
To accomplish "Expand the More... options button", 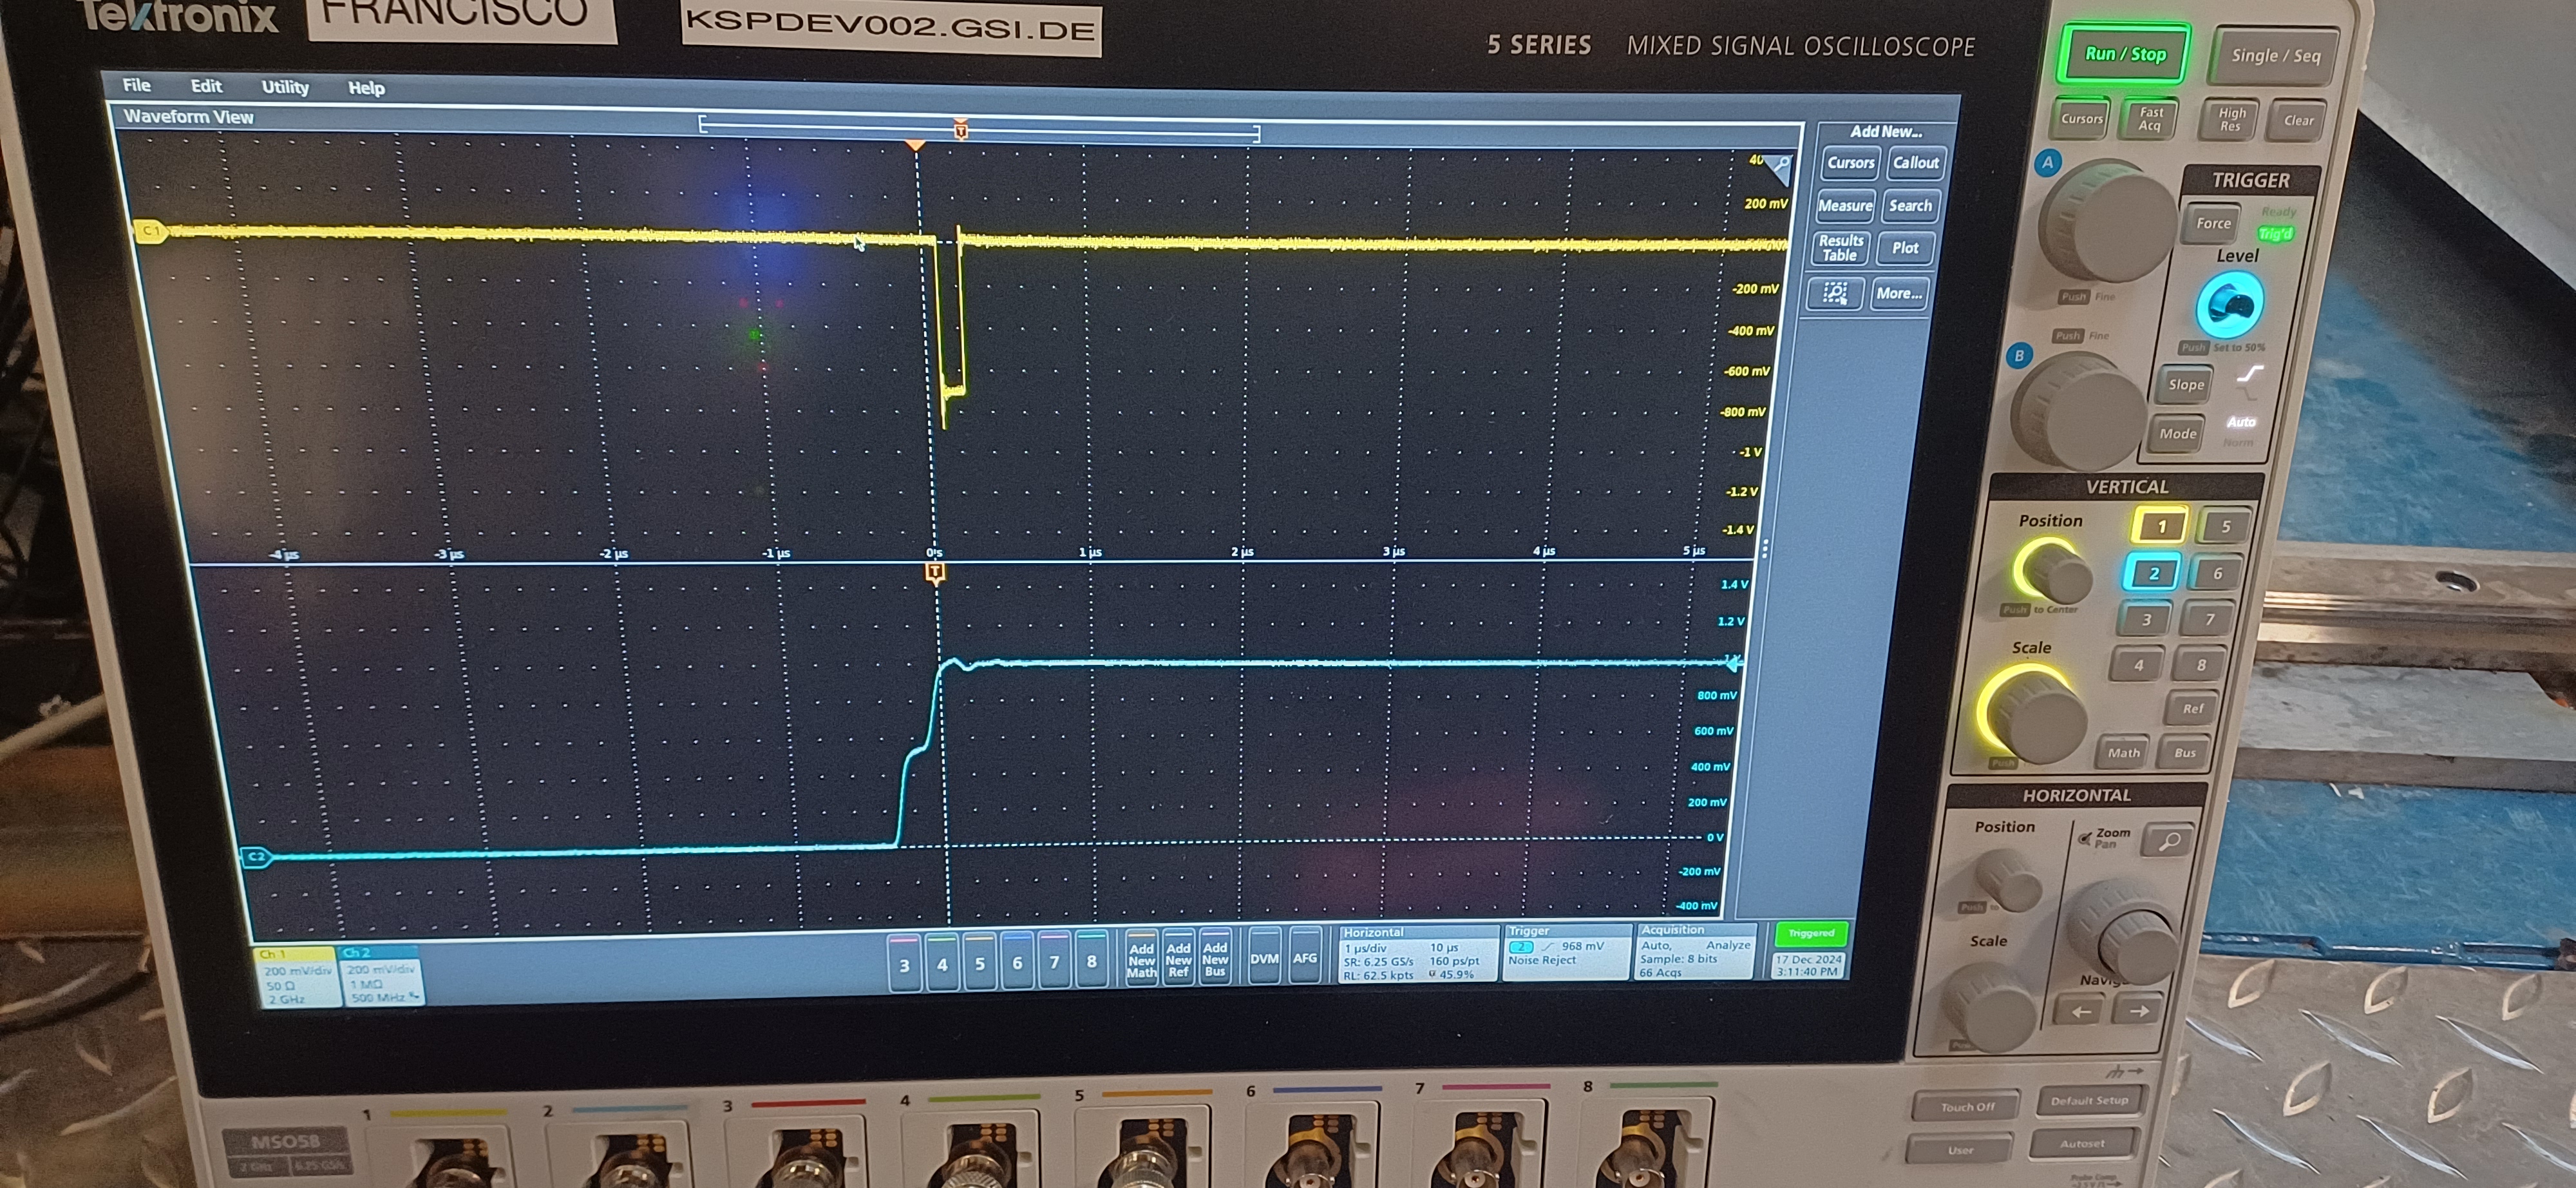I will (1898, 293).
